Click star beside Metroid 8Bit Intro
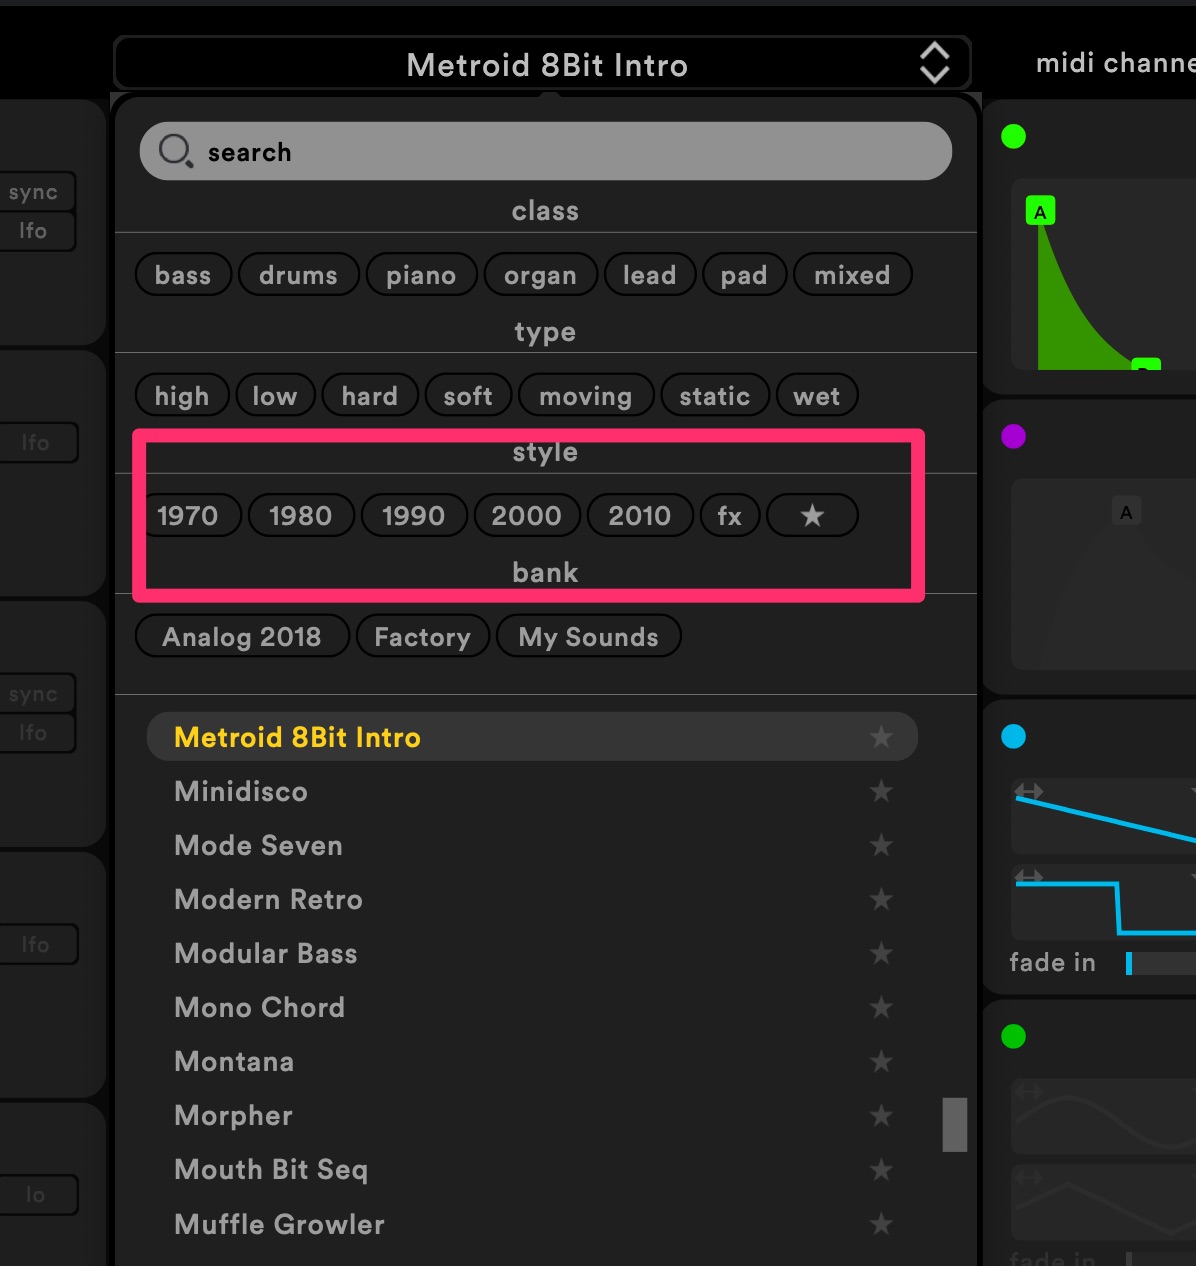1196x1266 pixels. click(880, 738)
